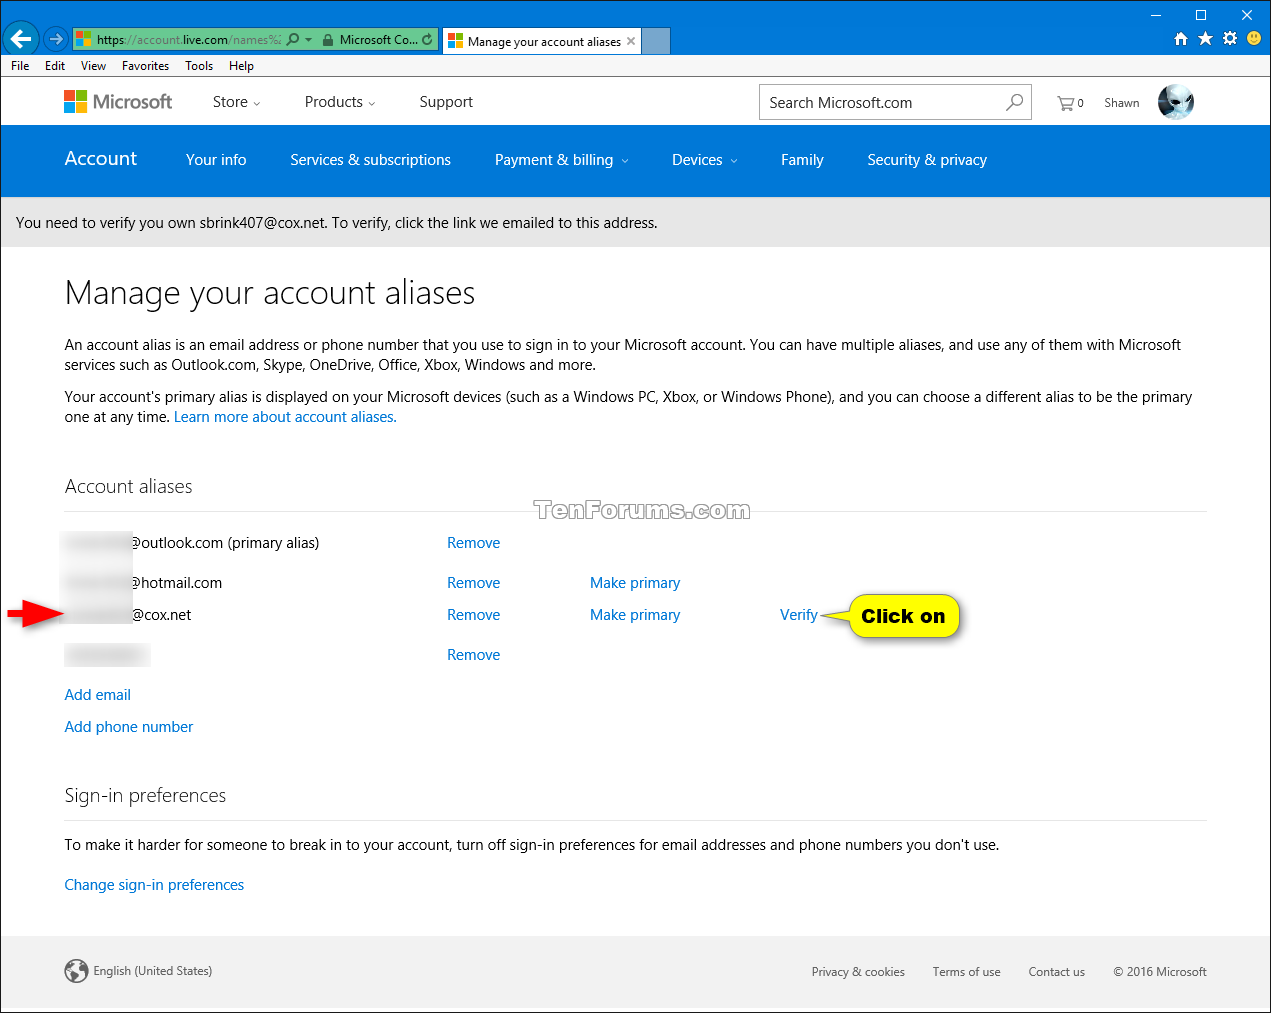
Task: Open Terms of use footer link
Action: click(x=966, y=972)
